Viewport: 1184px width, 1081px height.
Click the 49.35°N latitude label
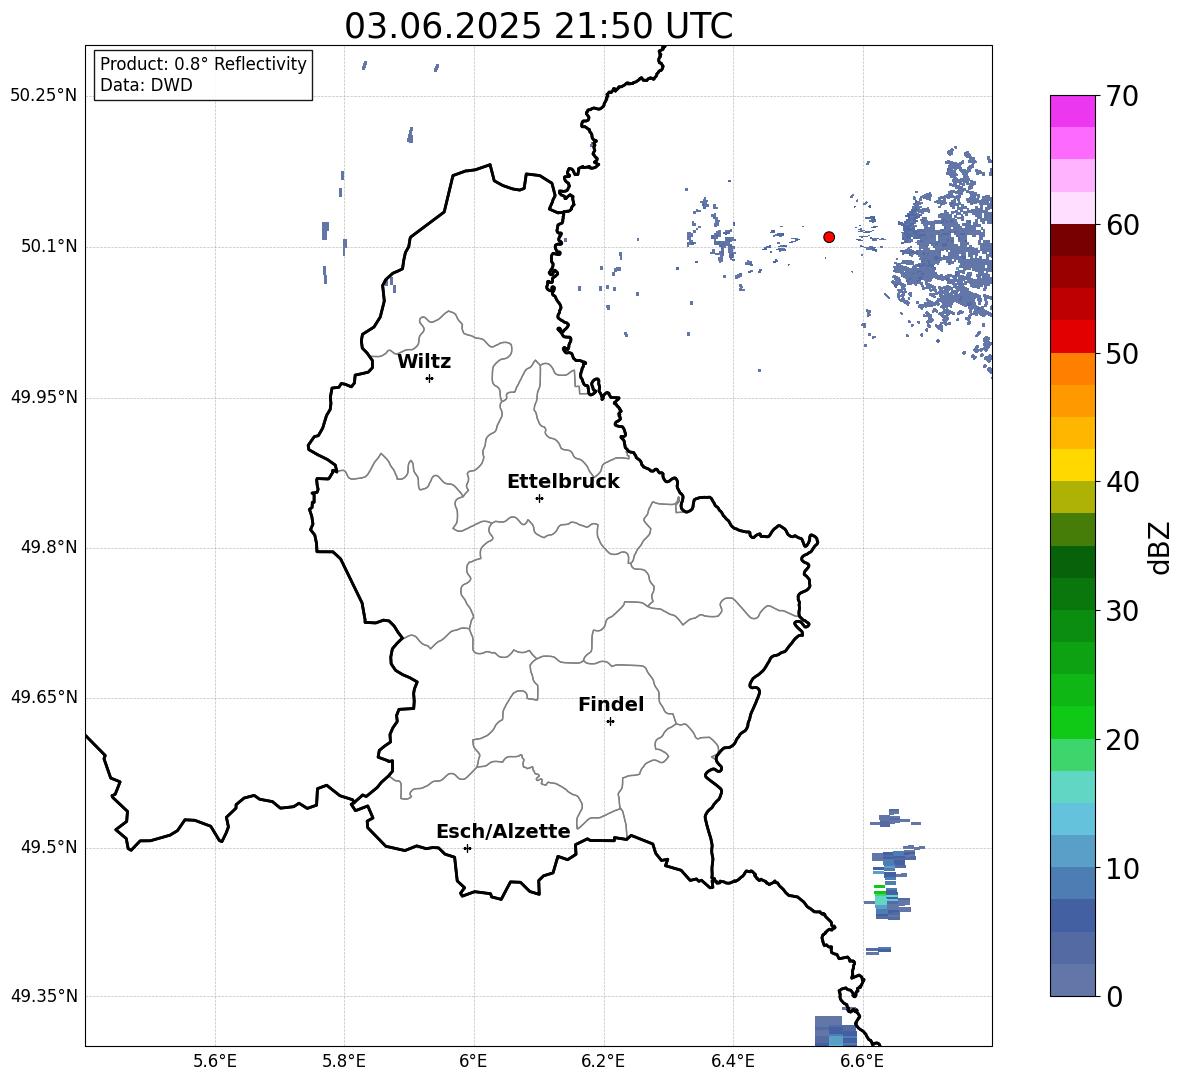pos(44,996)
